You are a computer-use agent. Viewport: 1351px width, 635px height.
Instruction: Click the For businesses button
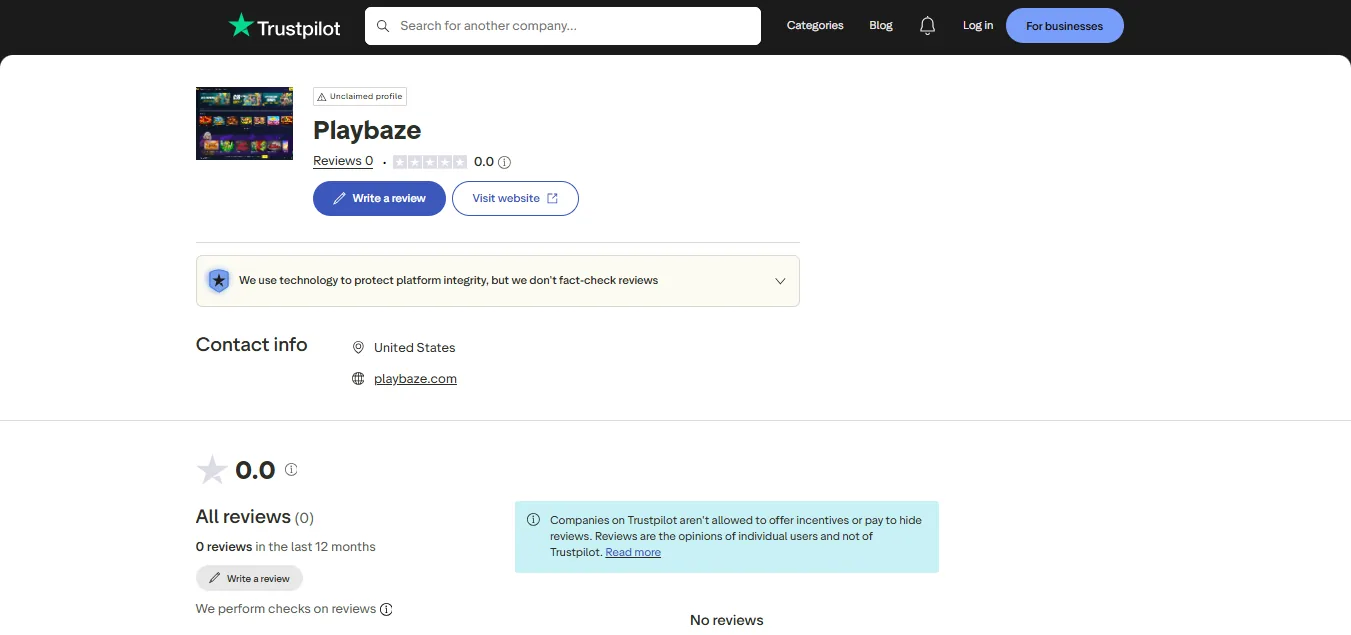(1064, 26)
